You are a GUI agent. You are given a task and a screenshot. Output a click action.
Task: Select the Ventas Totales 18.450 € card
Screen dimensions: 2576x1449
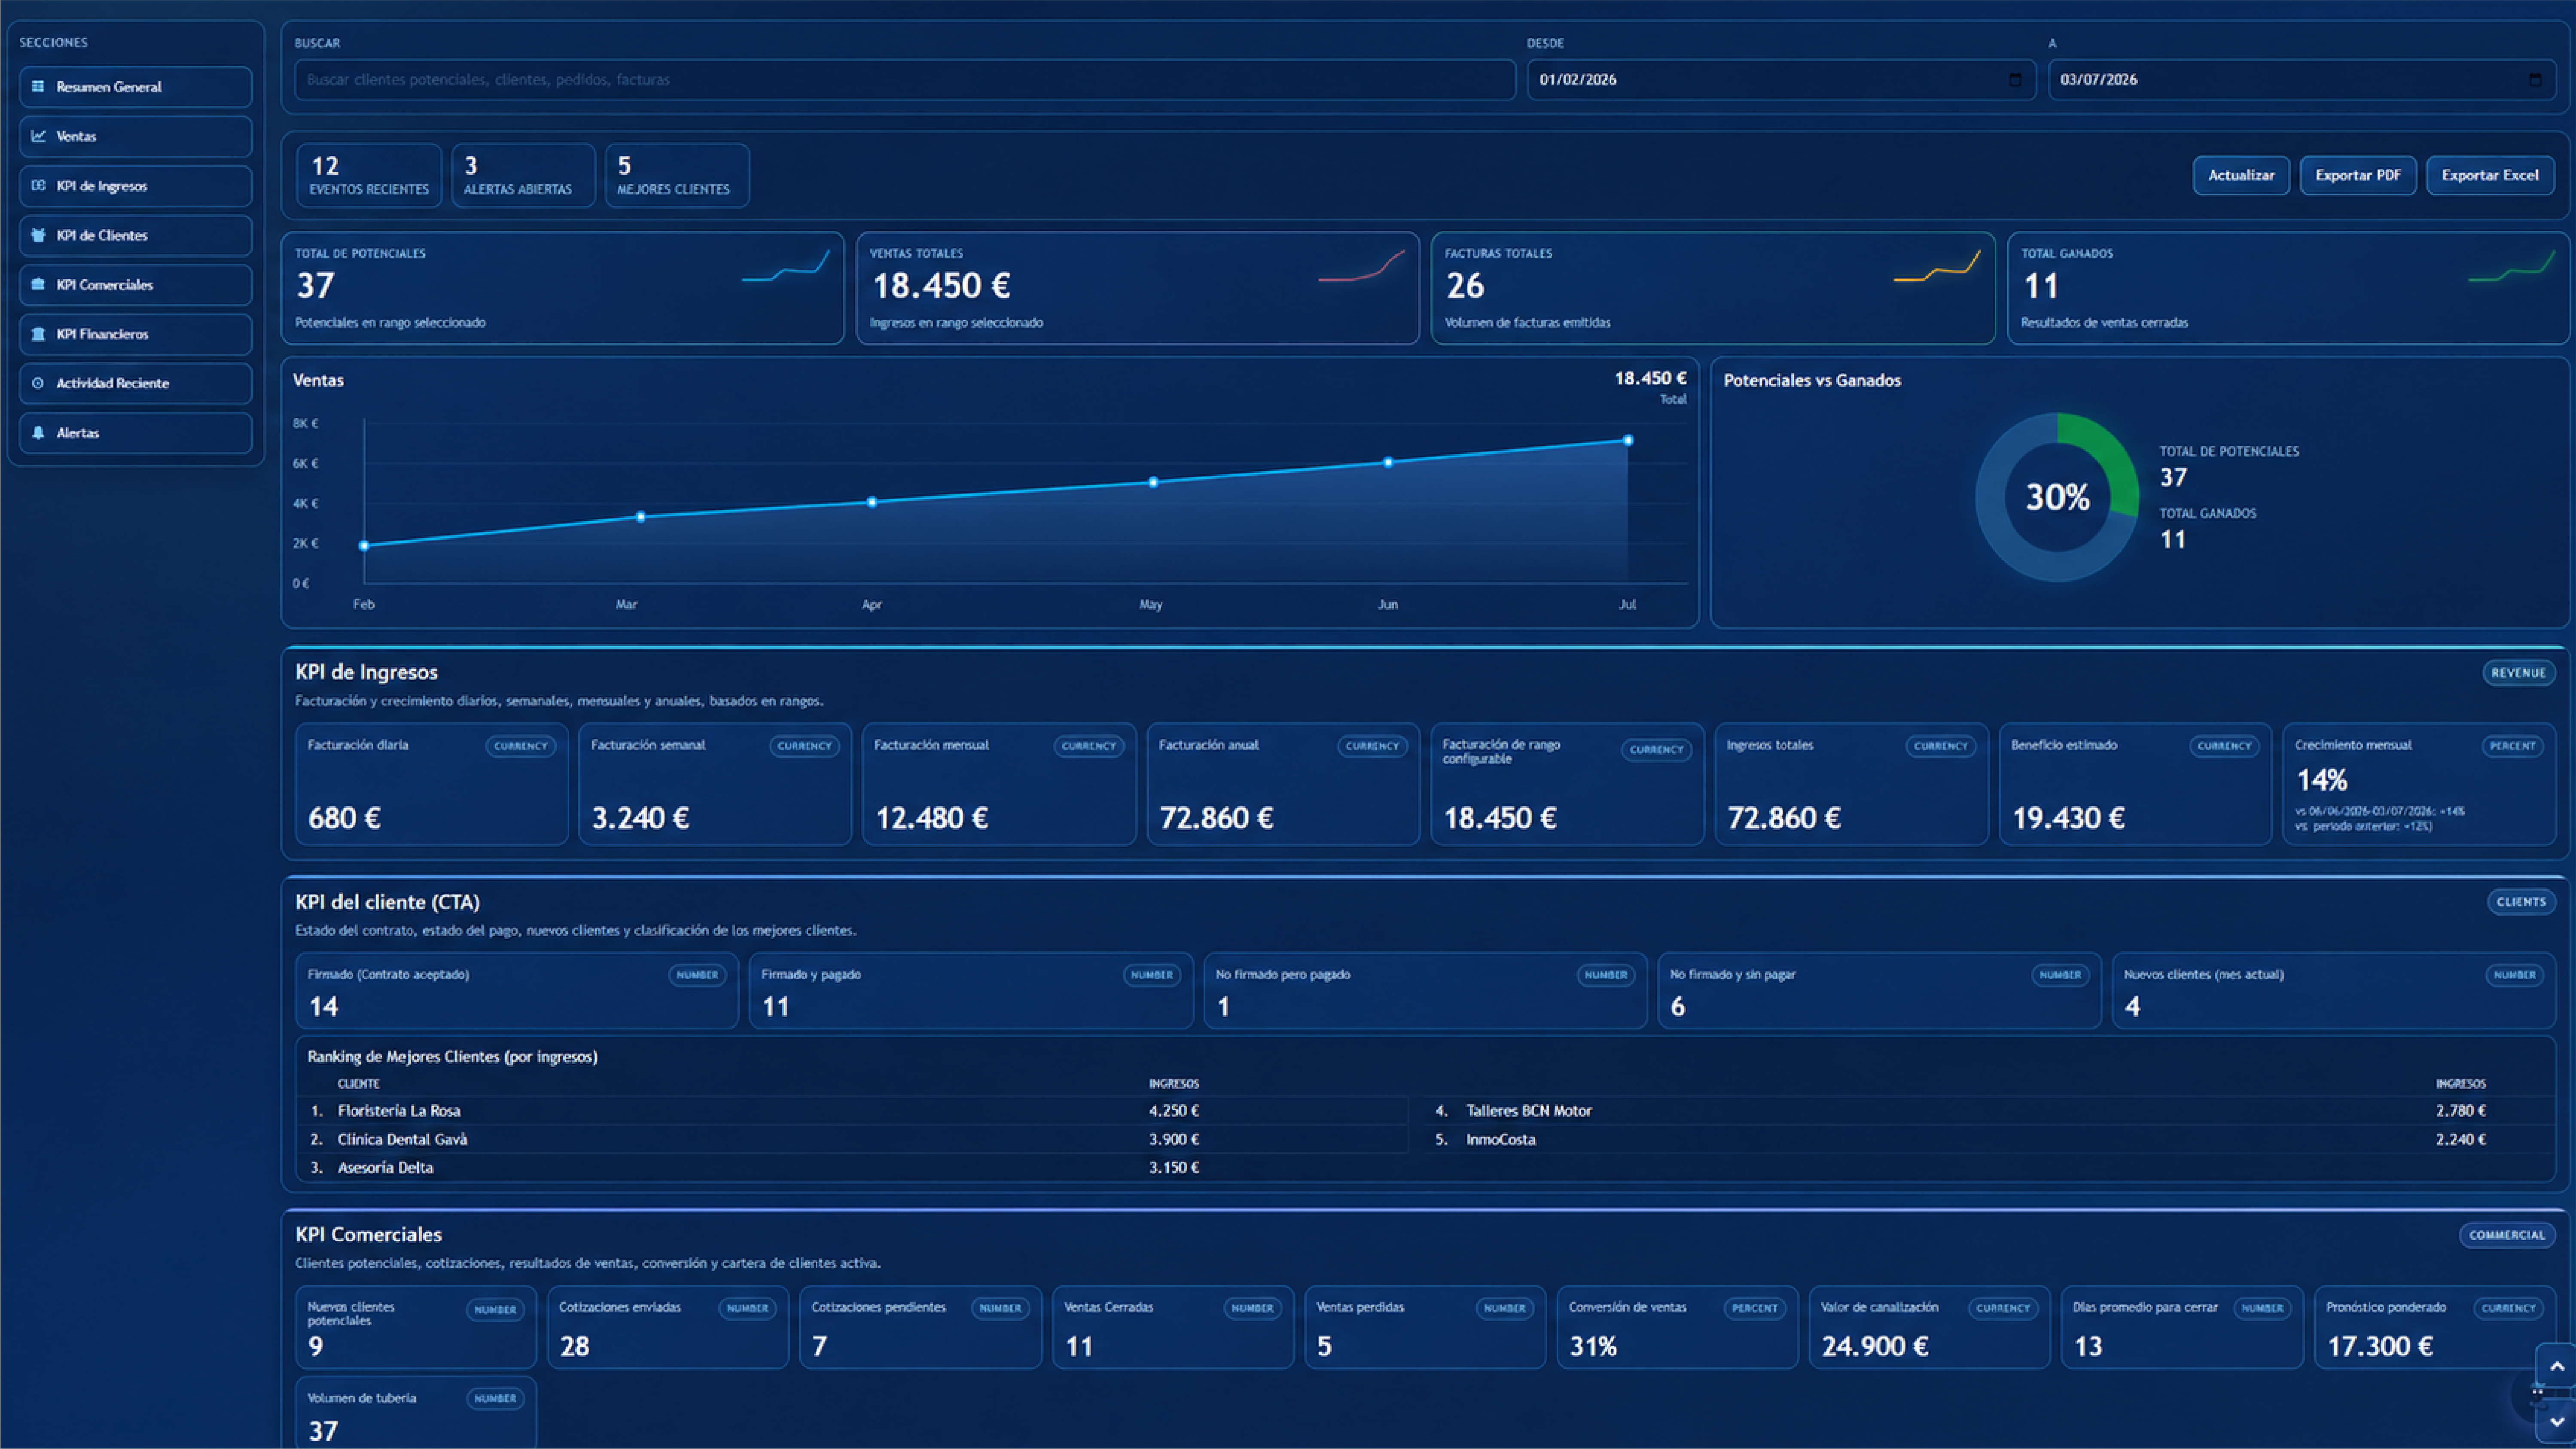pos(1138,289)
